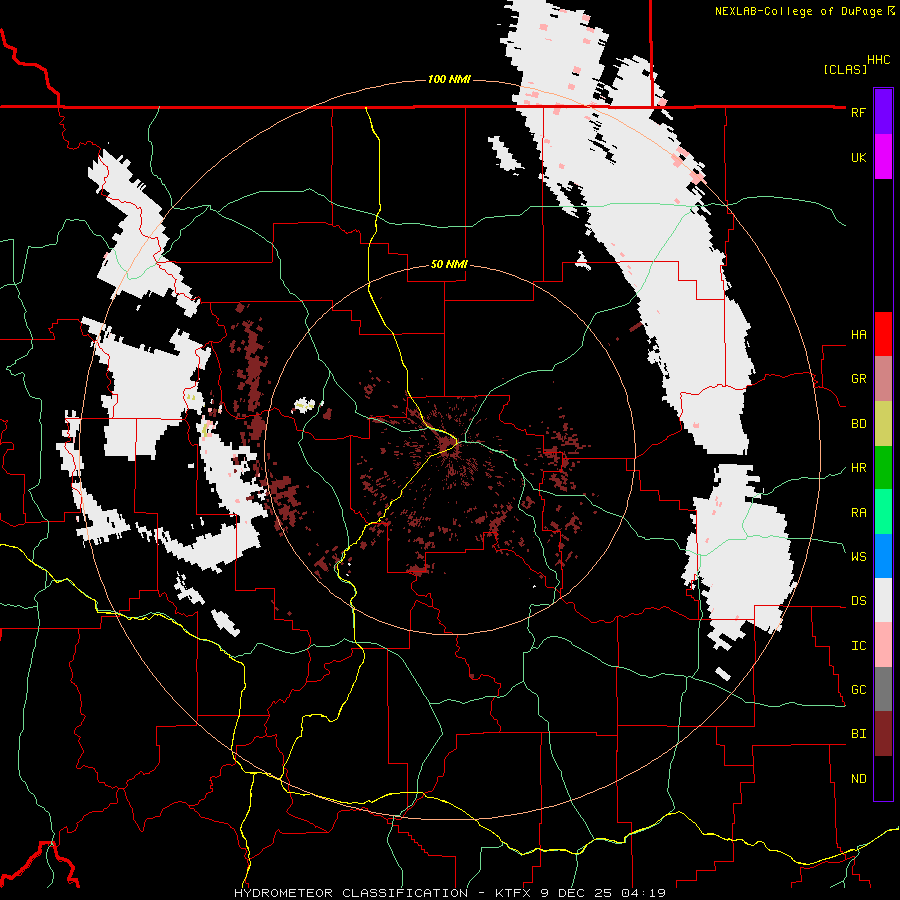Click the GR legend label
The image size is (900, 900).
[x=858, y=379]
